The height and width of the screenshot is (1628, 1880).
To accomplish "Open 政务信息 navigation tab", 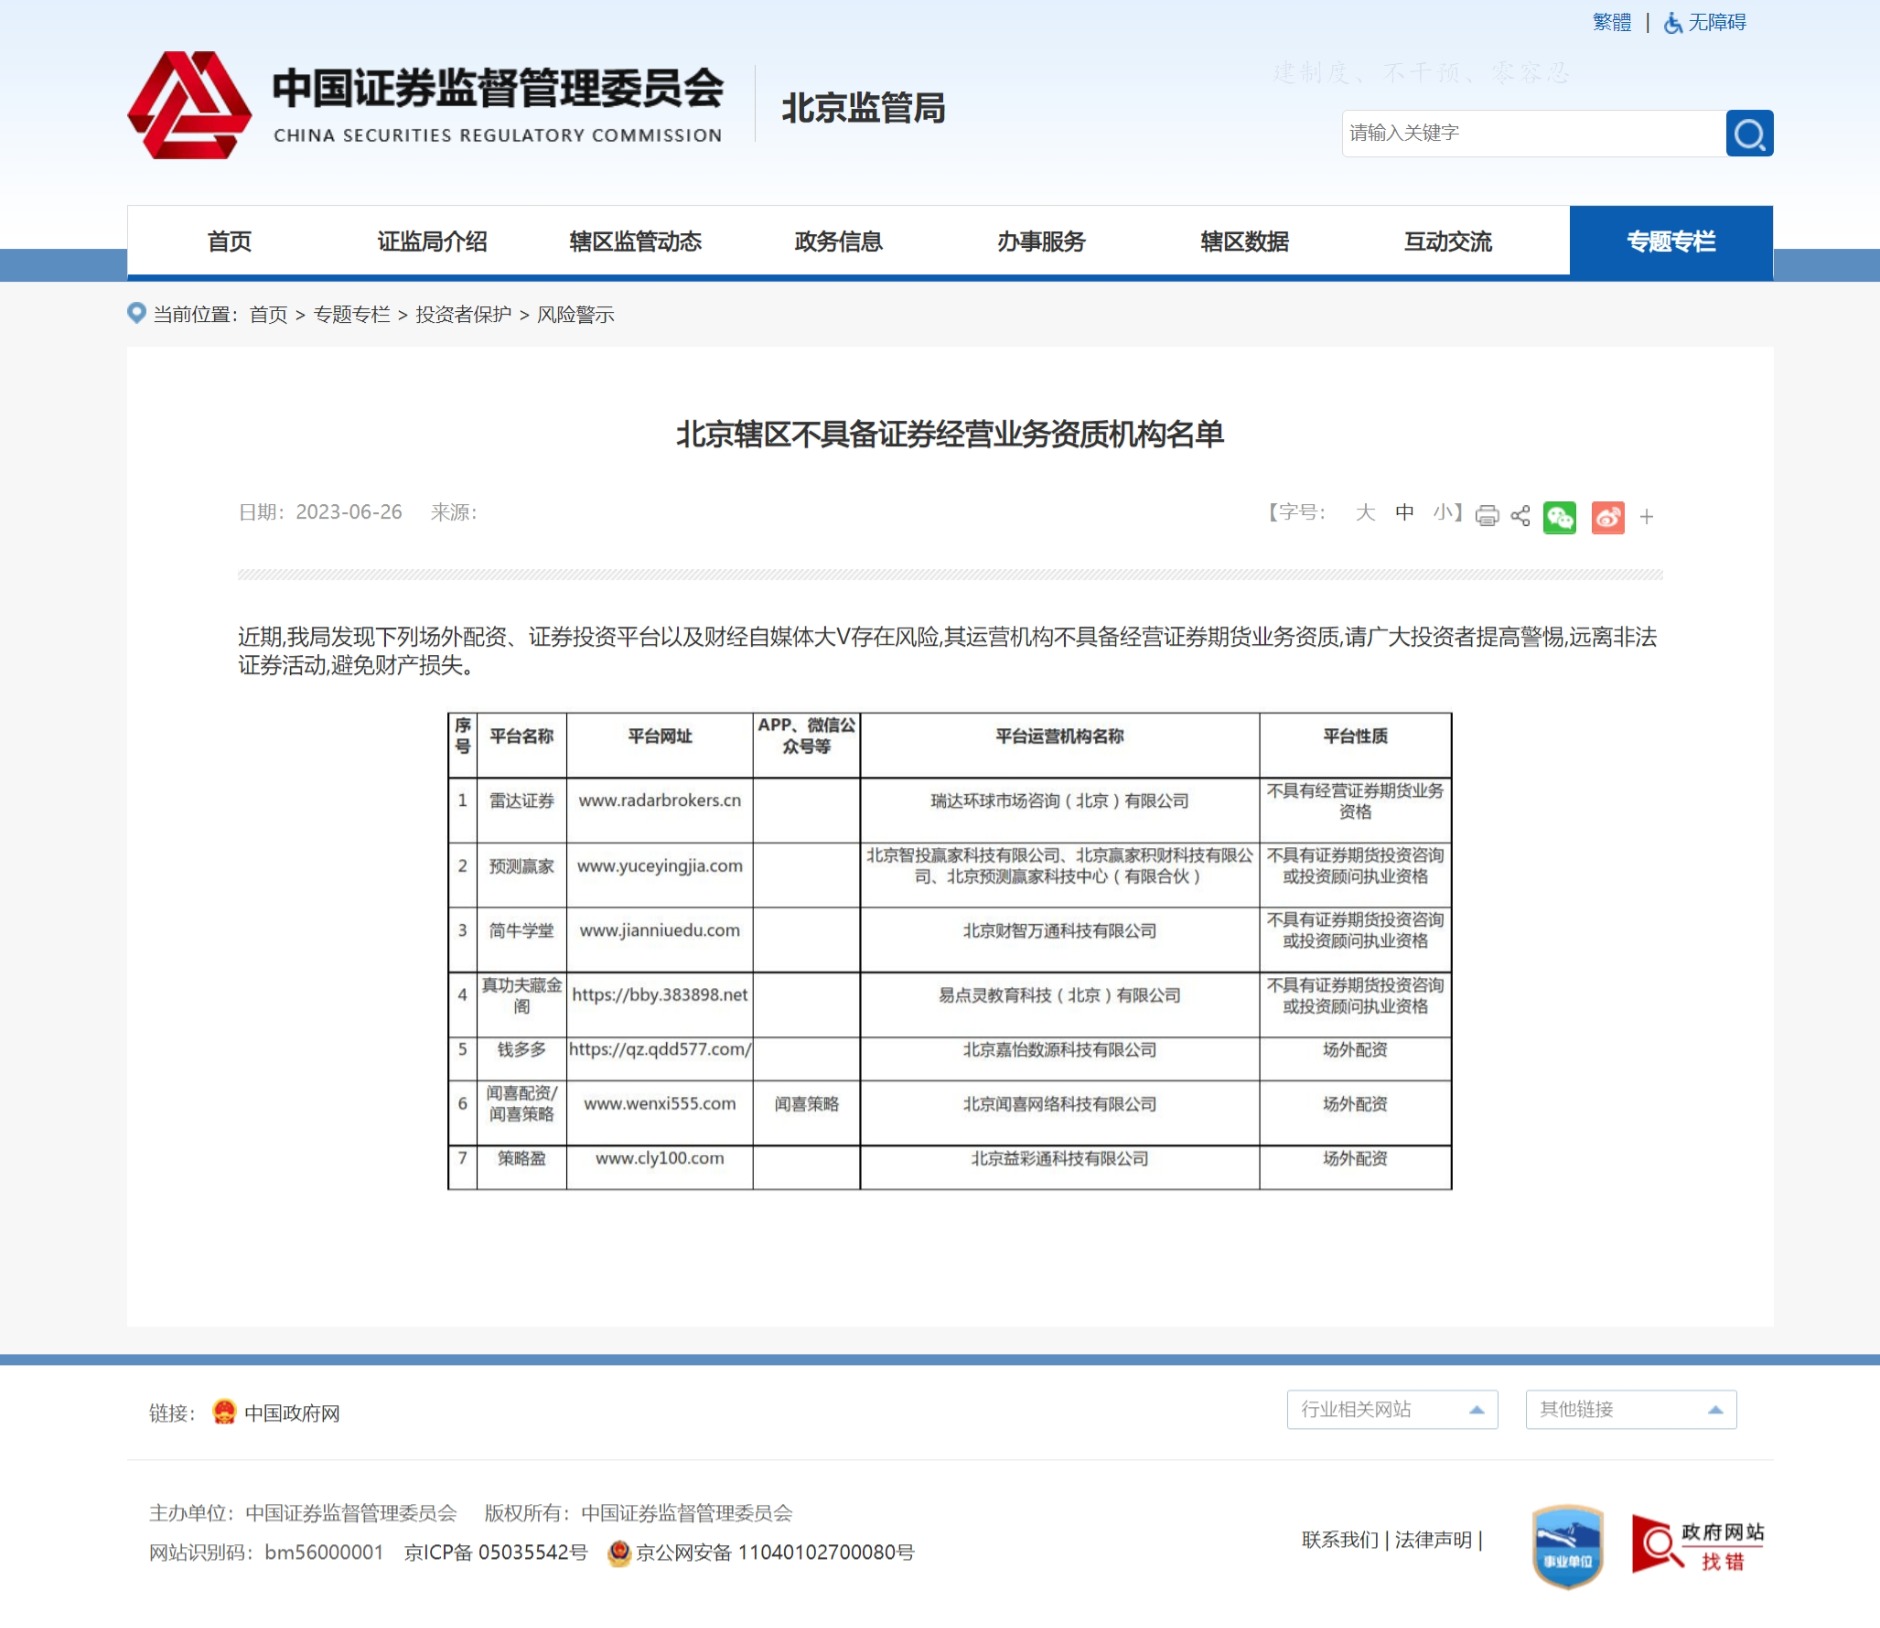I will (x=838, y=241).
